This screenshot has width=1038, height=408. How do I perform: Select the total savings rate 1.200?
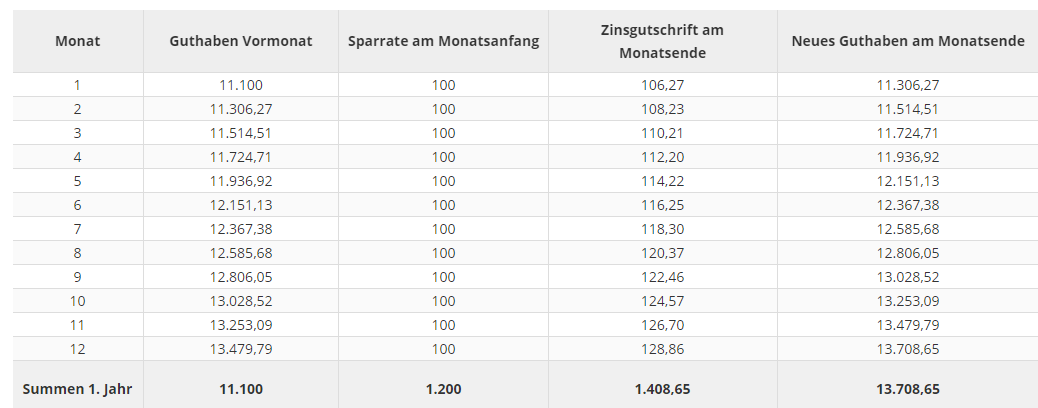coord(444,389)
